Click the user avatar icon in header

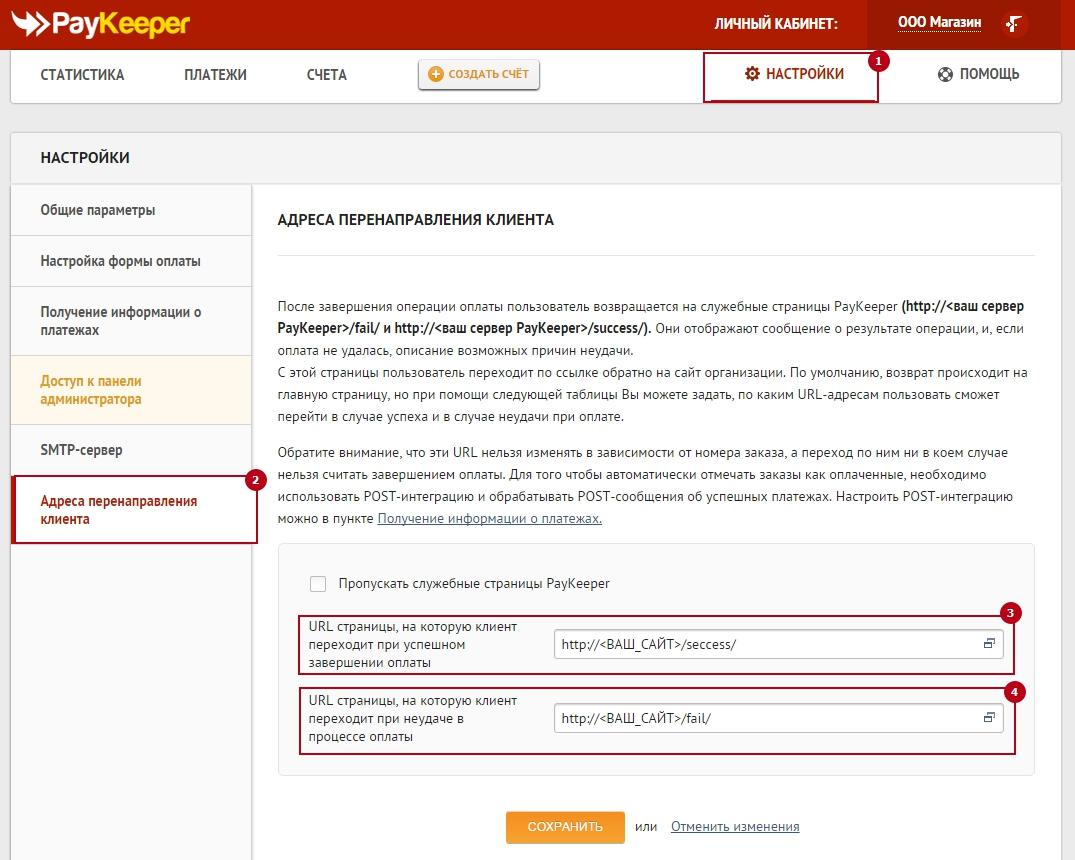tap(1015, 23)
